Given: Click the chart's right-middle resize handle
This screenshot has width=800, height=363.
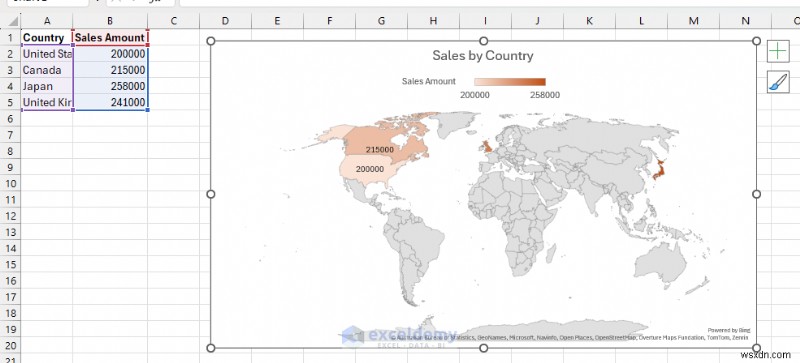Looking at the screenshot, I should [757, 194].
